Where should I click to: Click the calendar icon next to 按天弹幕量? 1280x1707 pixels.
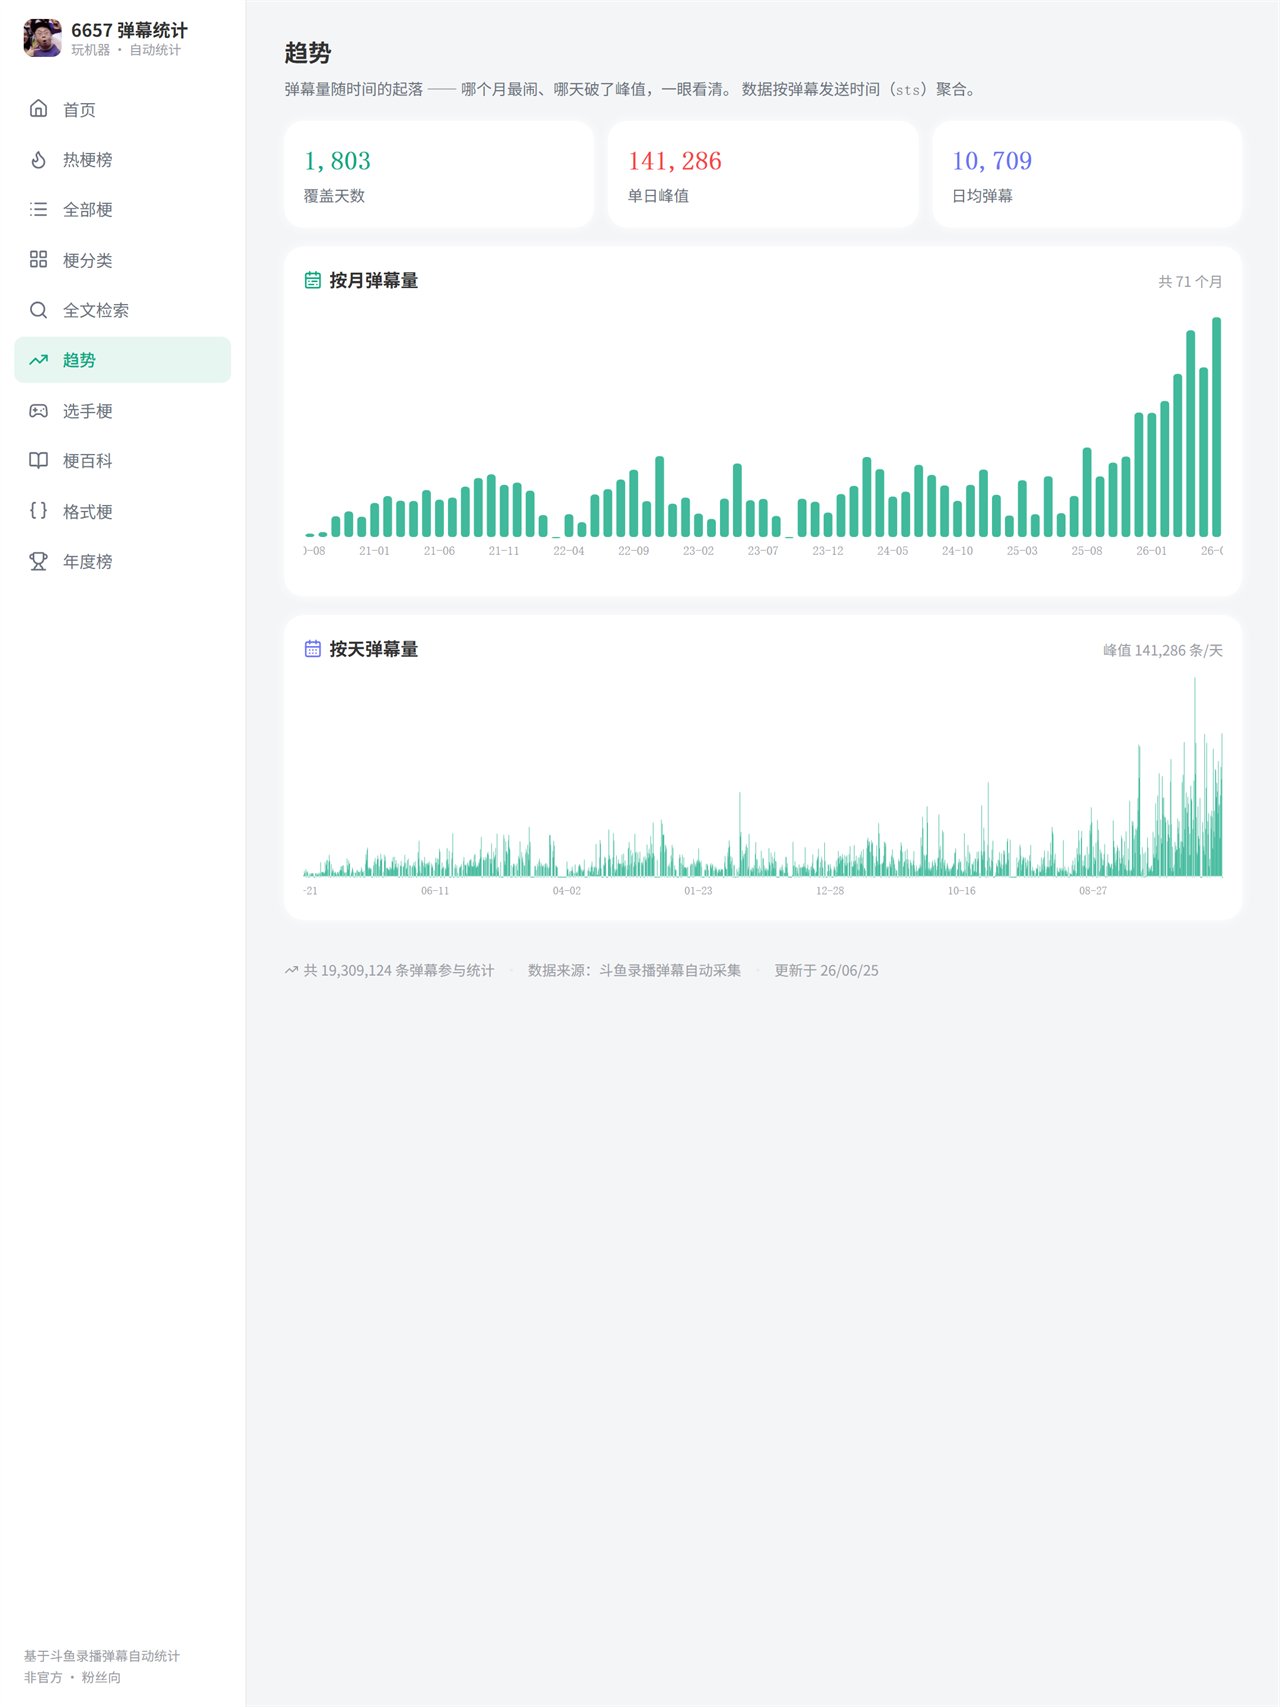pyautogui.click(x=313, y=649)
